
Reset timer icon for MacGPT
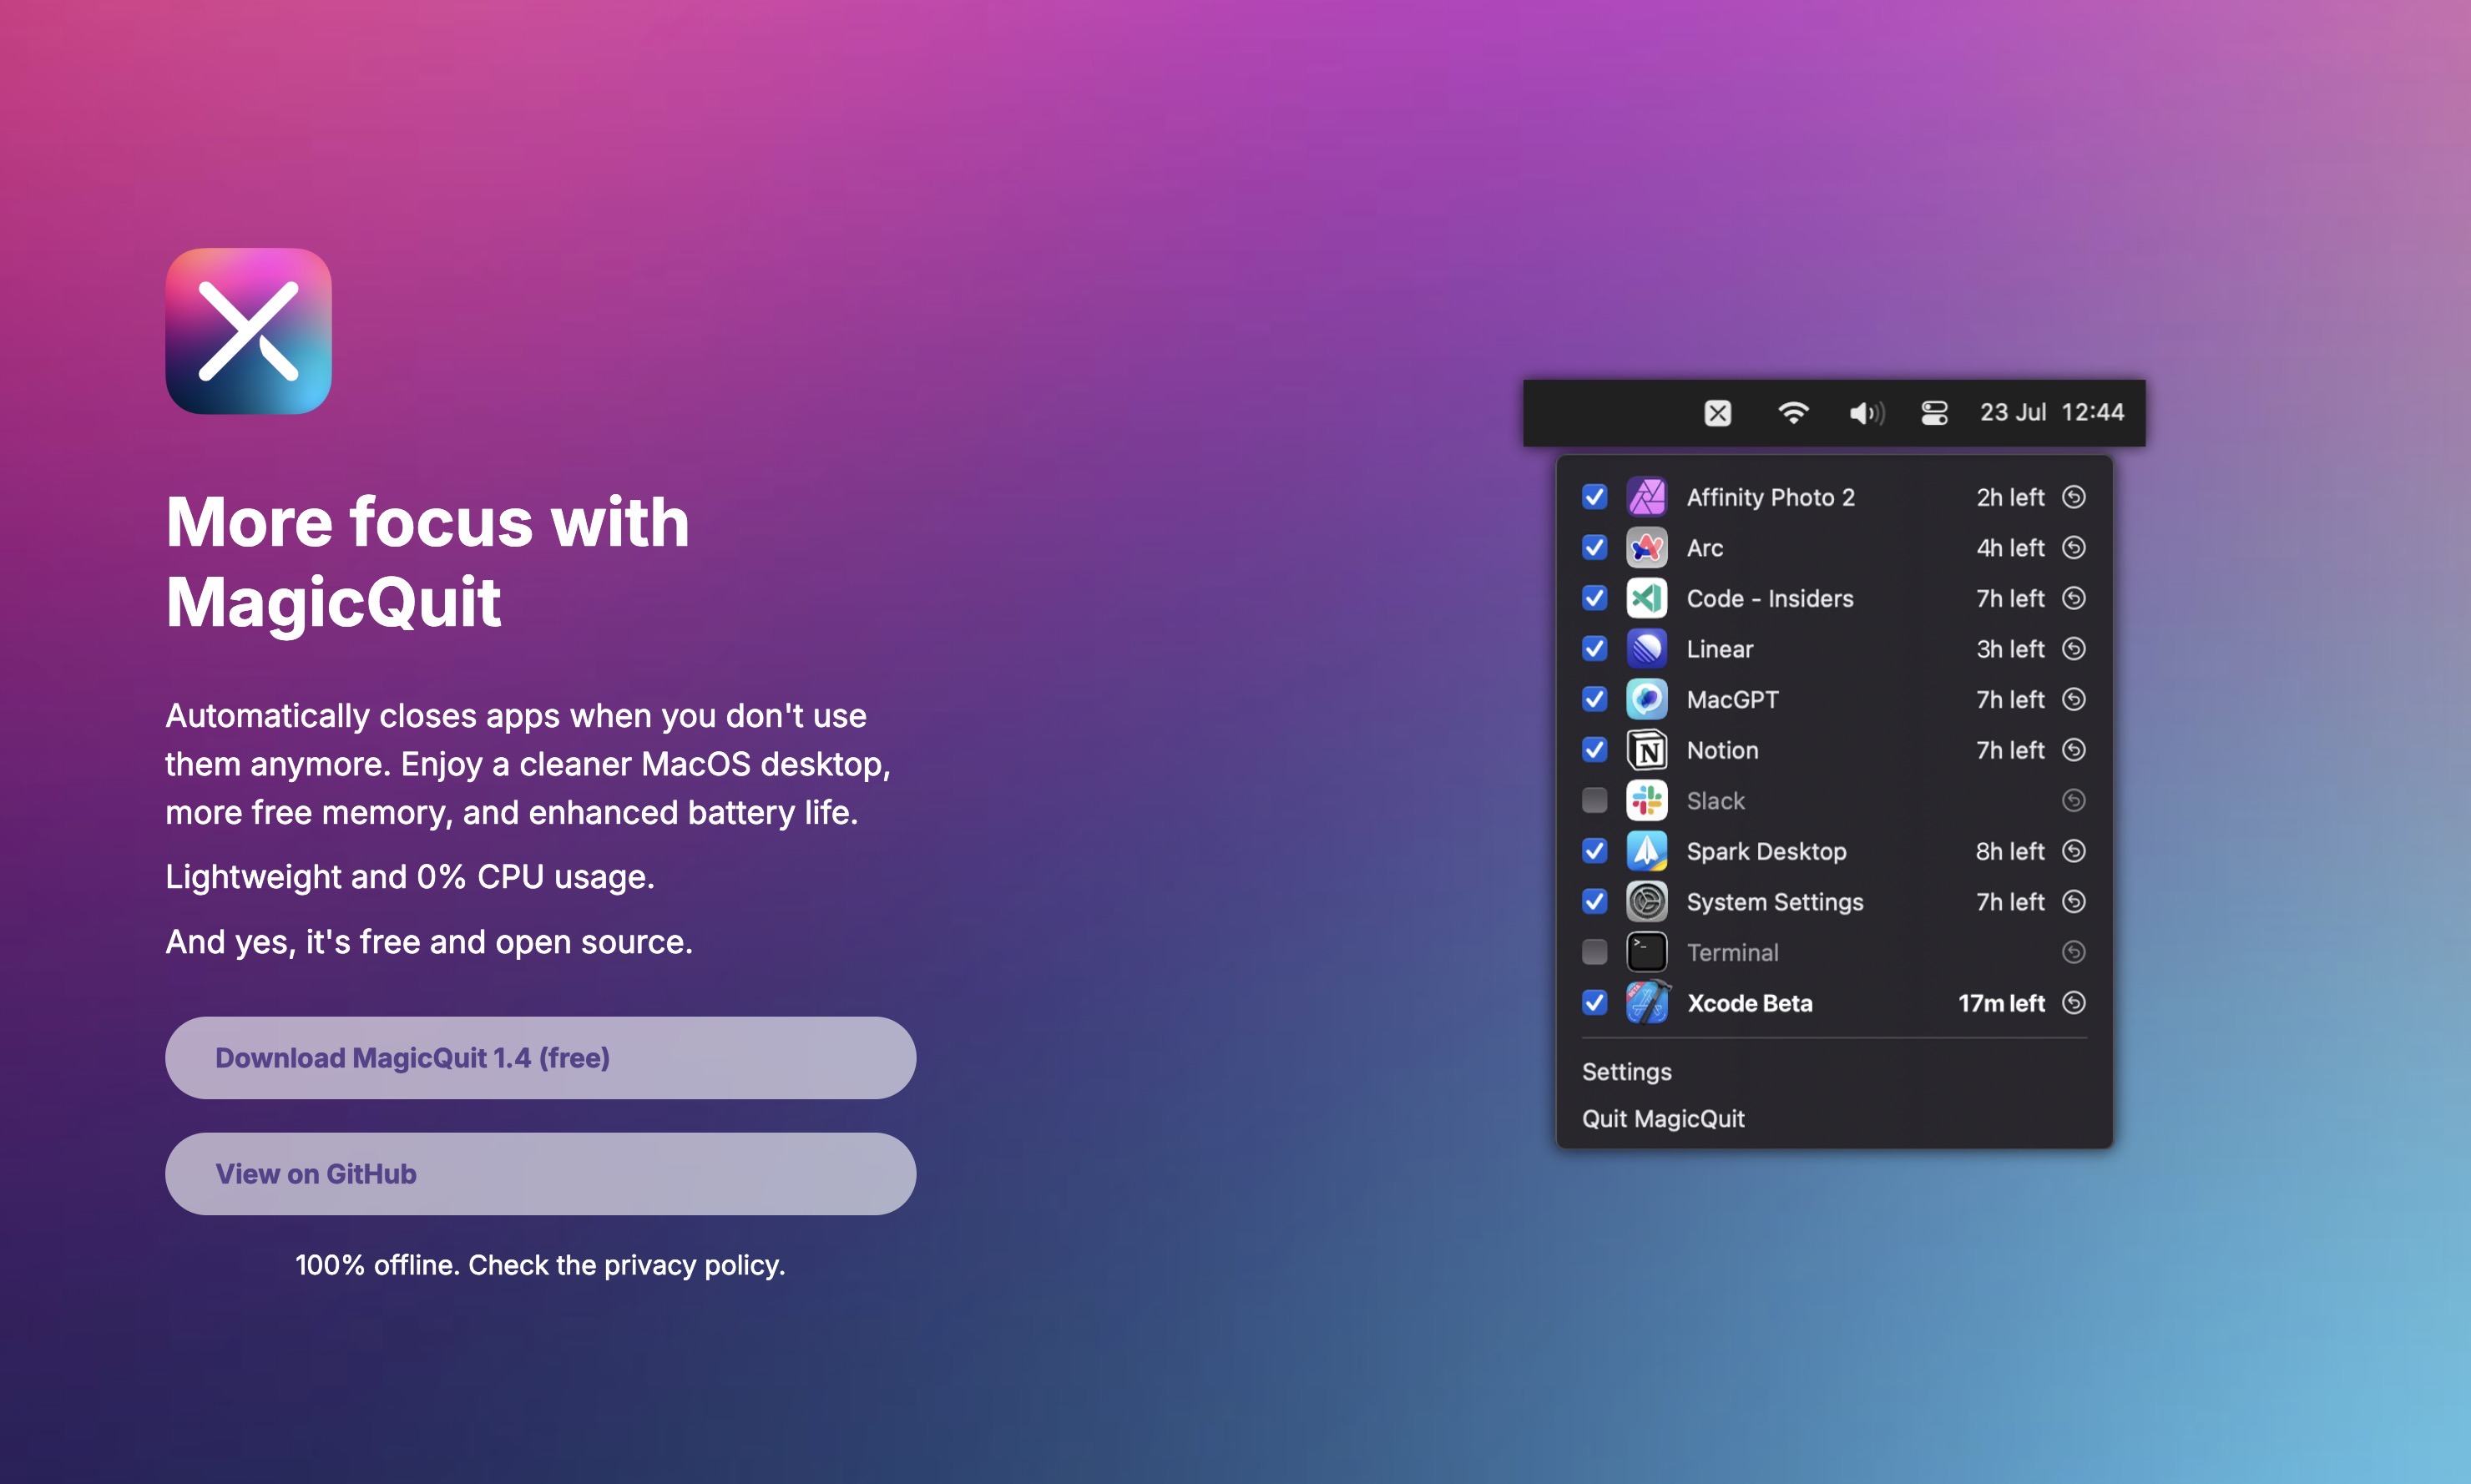[x=2074, y=699]
